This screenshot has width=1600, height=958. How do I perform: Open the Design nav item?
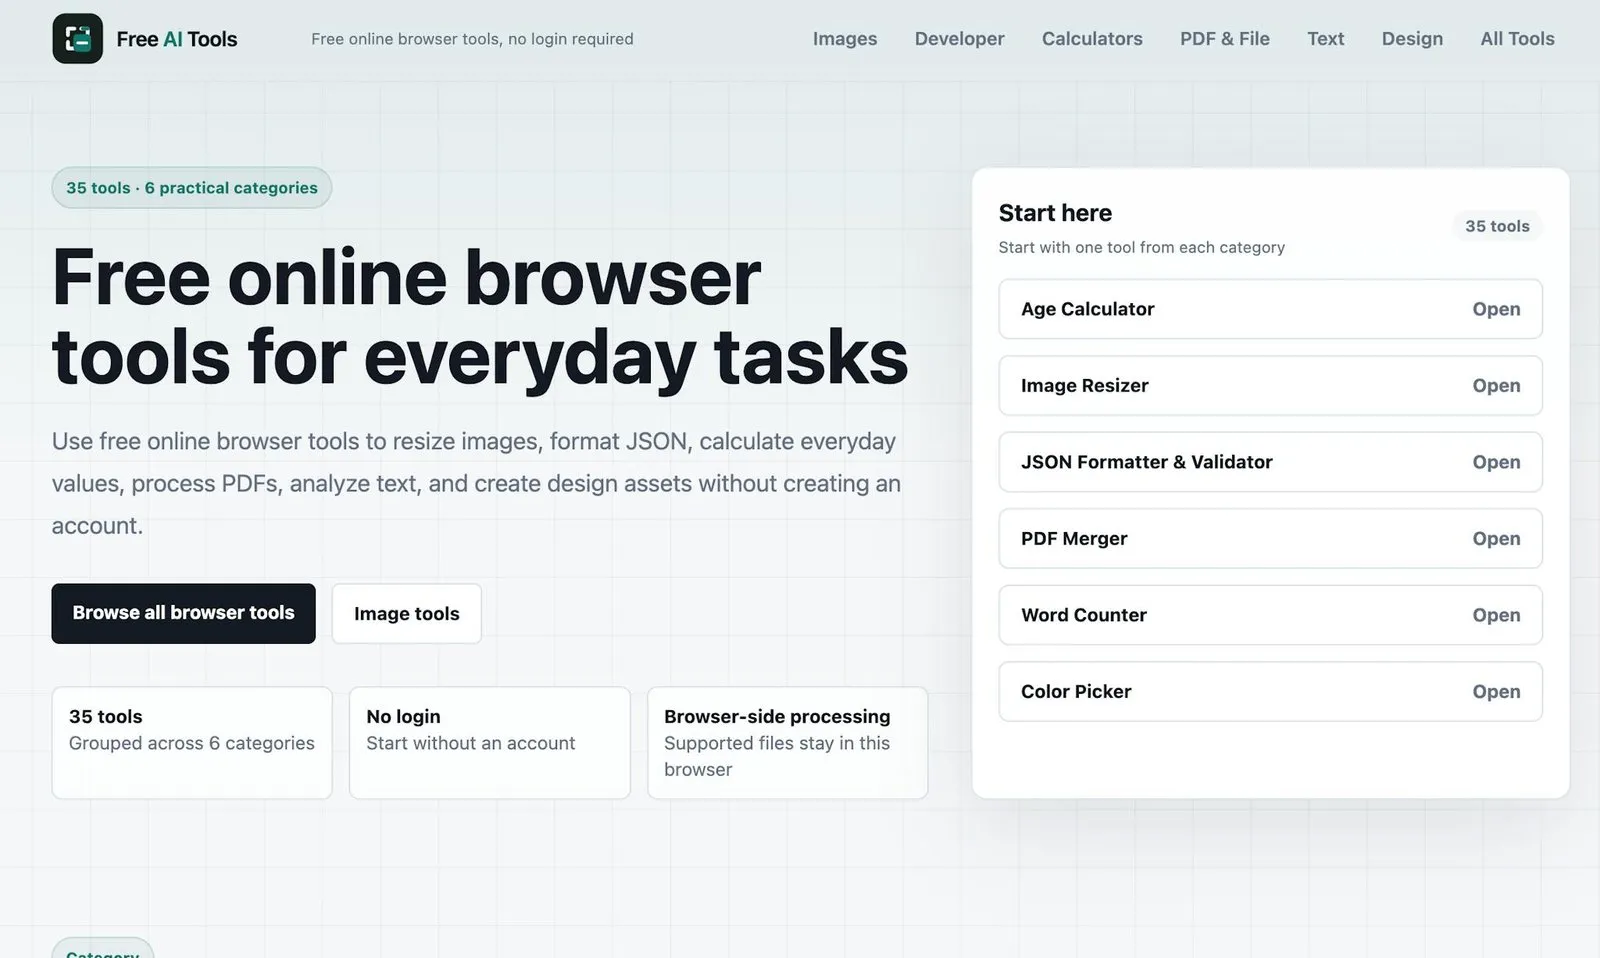(1412, 39)
